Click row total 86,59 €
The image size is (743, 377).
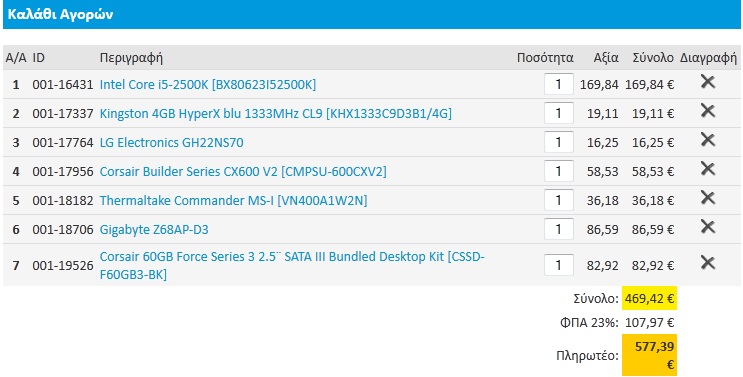point(653,230)
